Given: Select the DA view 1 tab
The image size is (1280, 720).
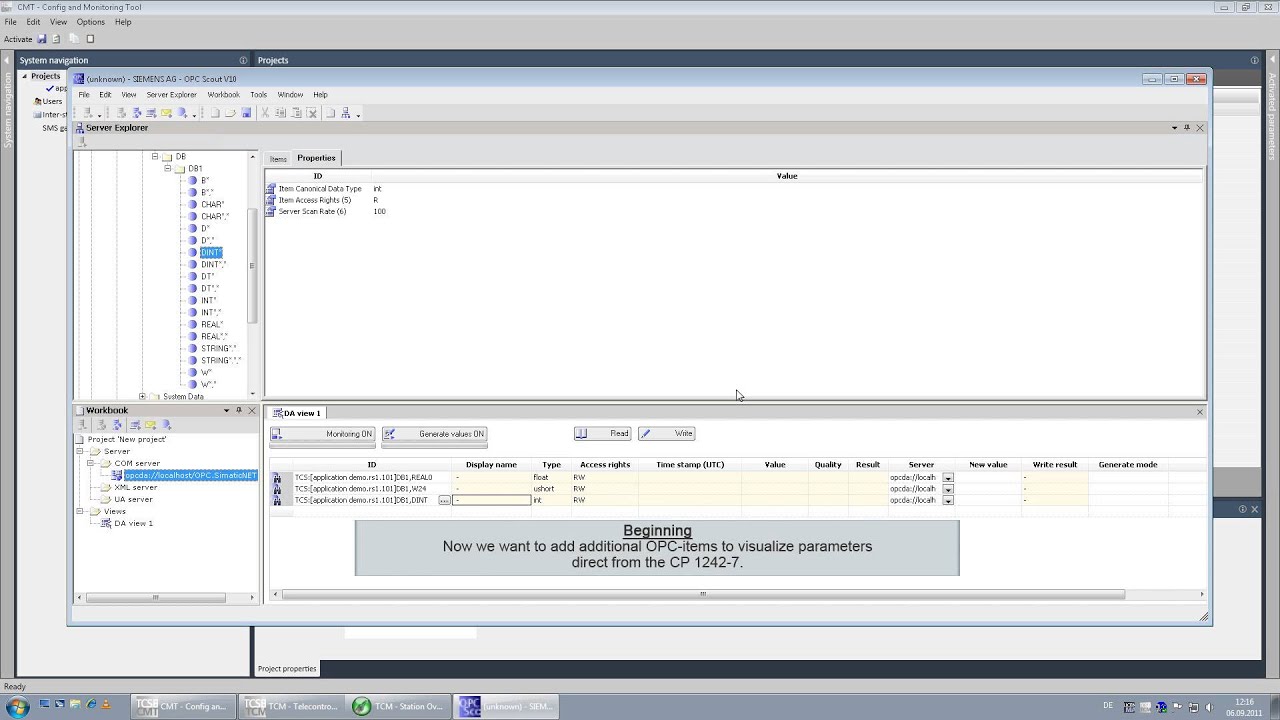Looking at the screenshot, I should tap(297, 413).
